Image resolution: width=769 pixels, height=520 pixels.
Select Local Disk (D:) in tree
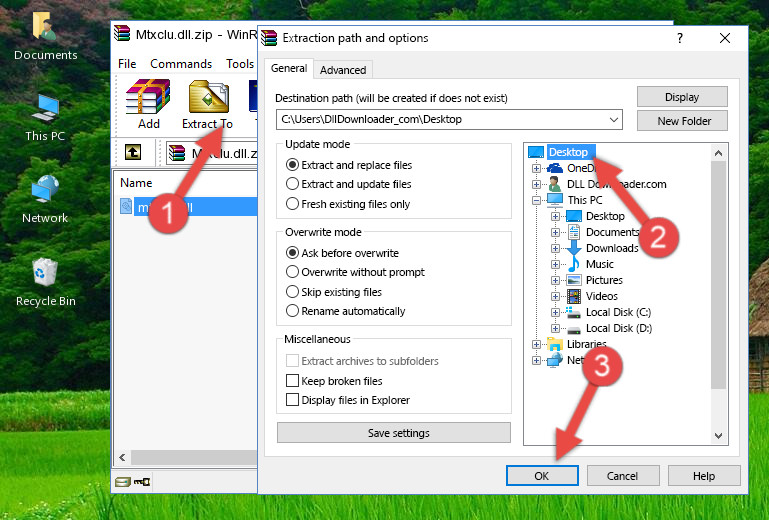619,328
